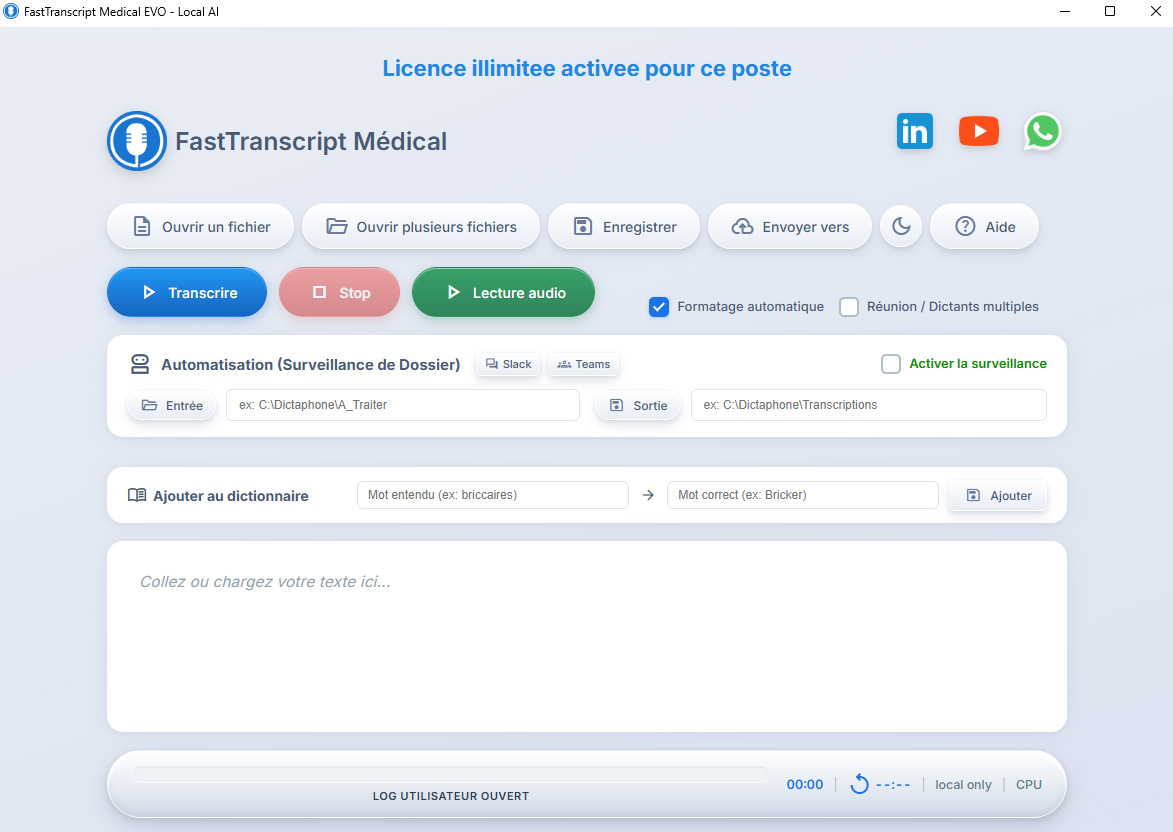Click 'Automatisation (Surveillance de Dossier)' title
This screenshot has width=1173, height=832.
(x=310, y=364)
